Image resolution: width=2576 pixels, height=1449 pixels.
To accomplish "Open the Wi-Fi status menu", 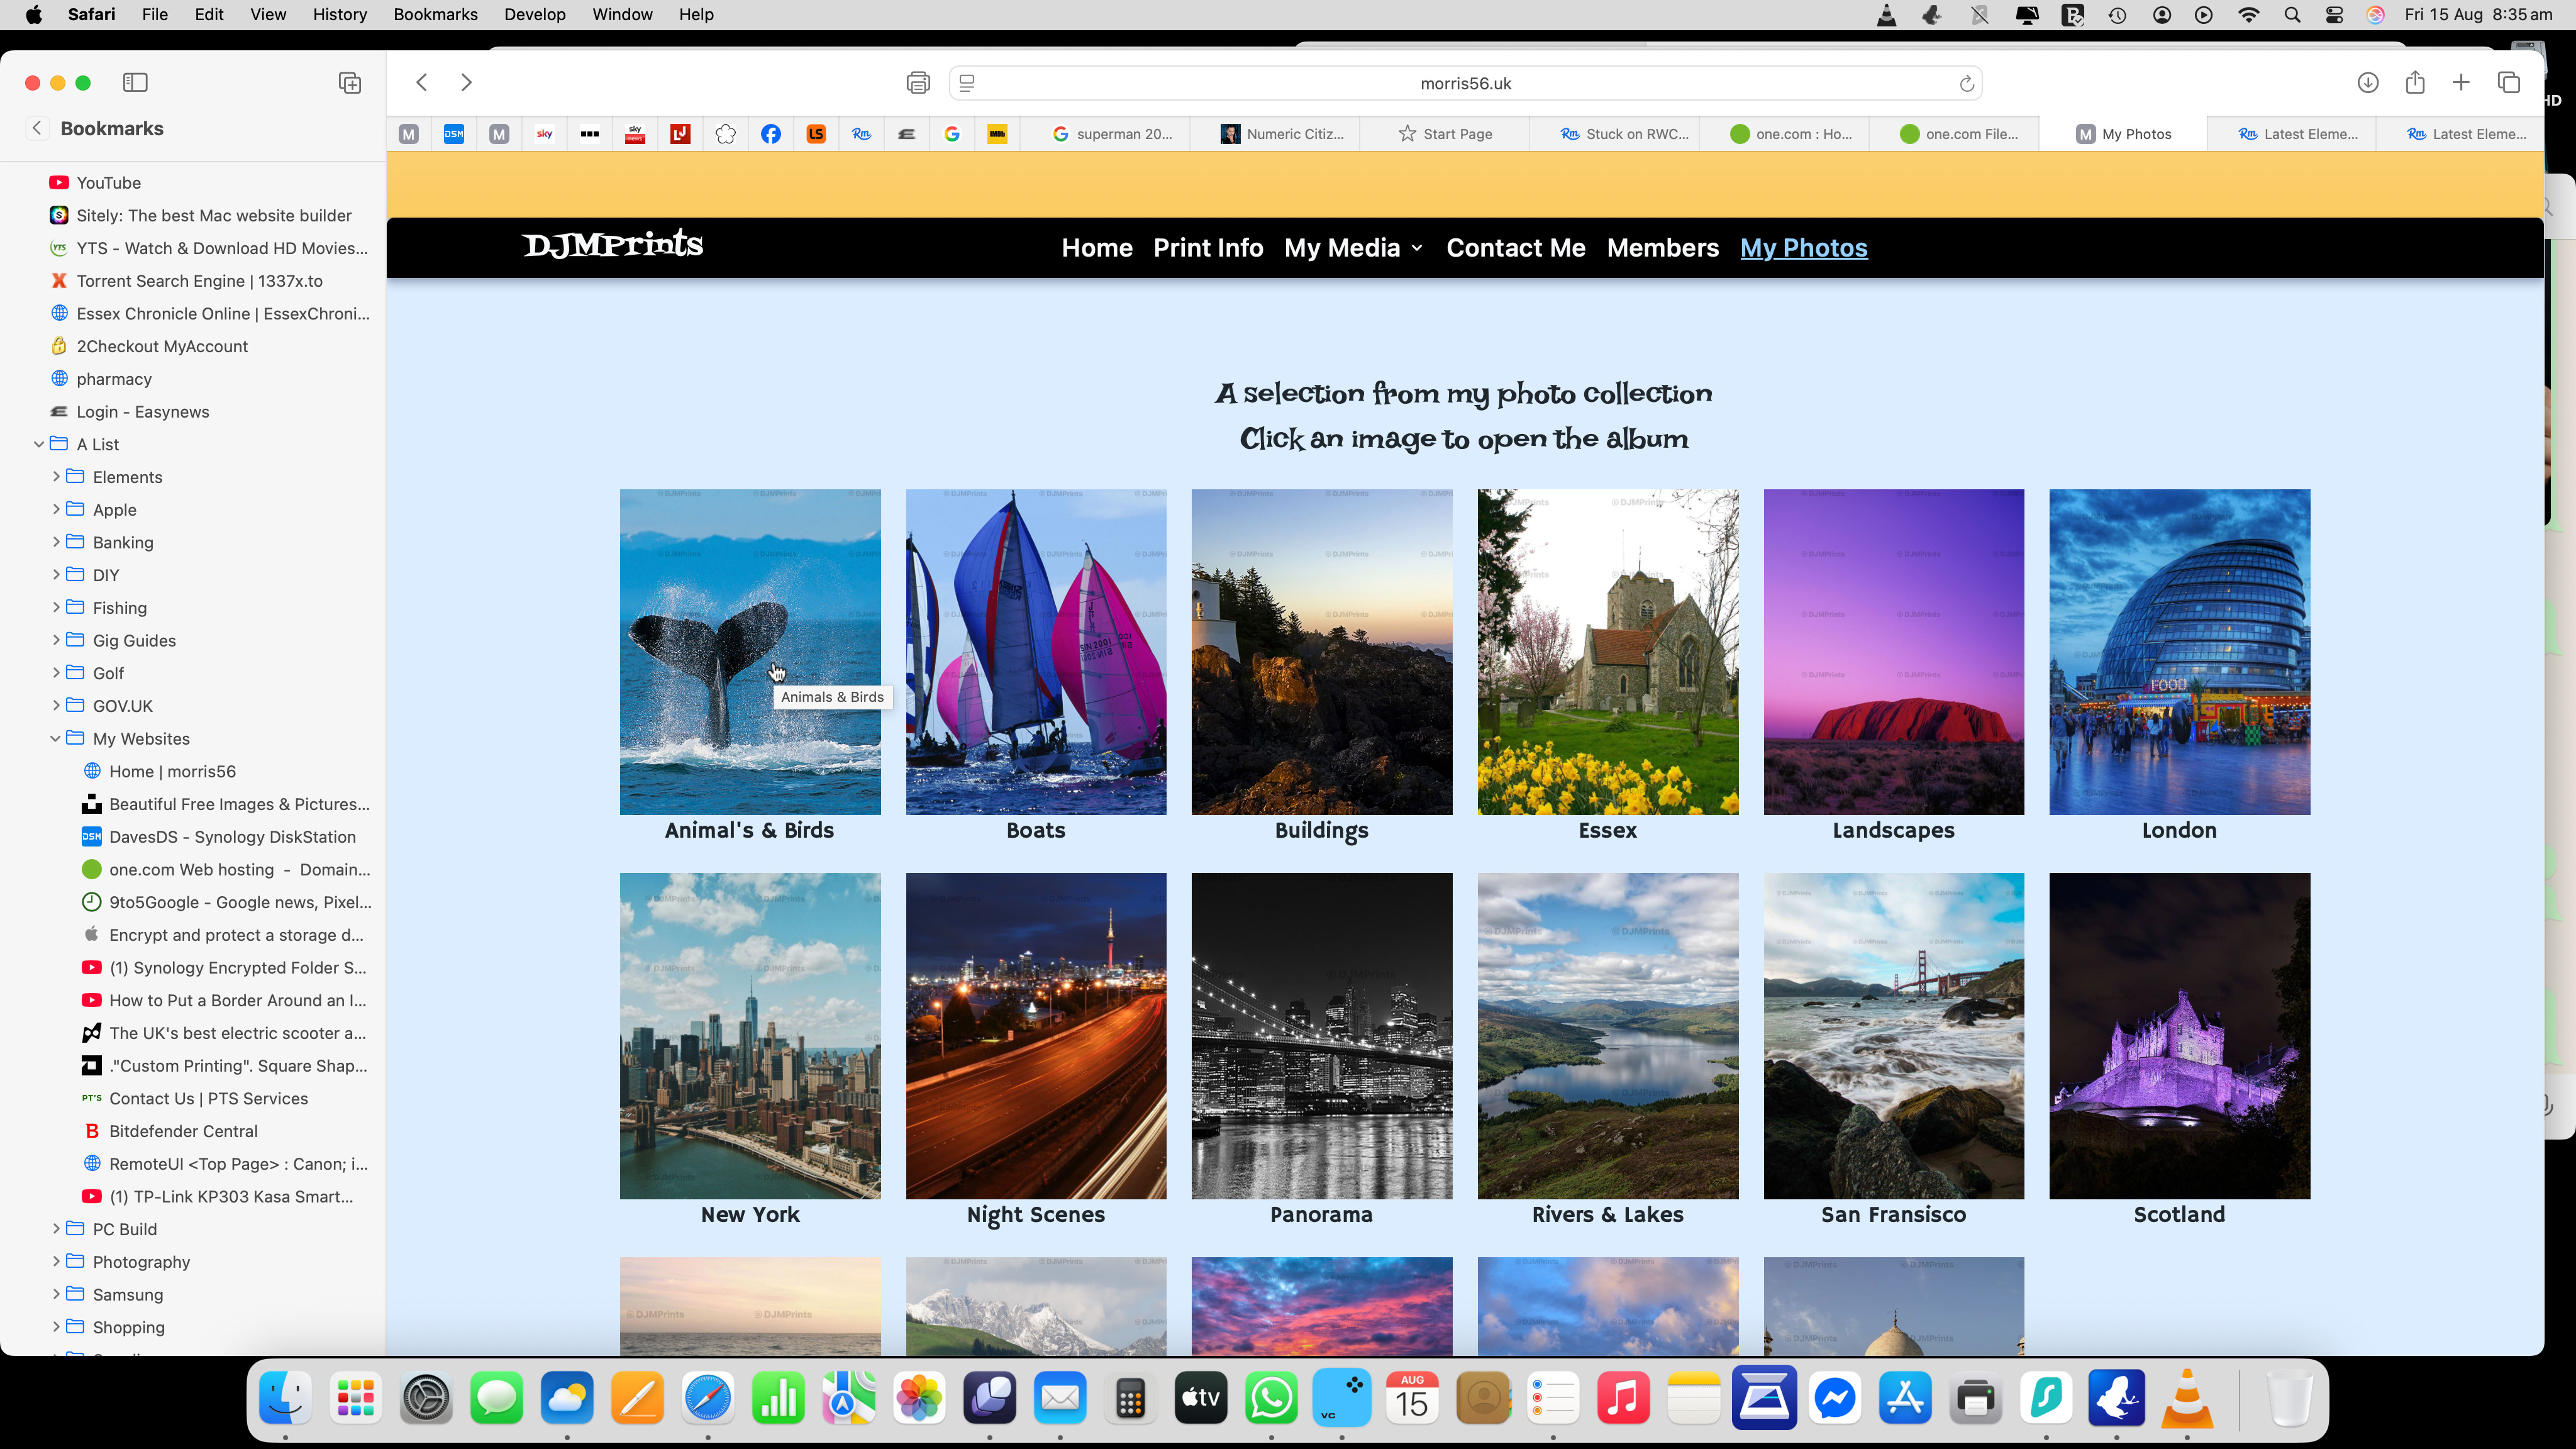I will pyautogui.click(x=2249, y=15).
